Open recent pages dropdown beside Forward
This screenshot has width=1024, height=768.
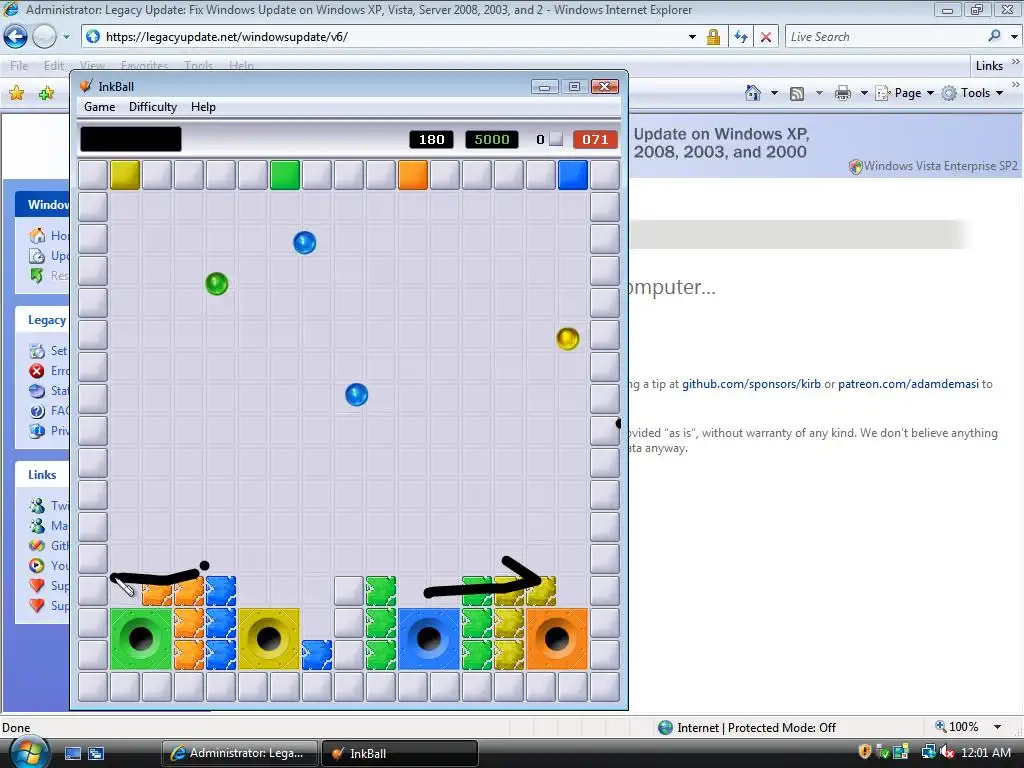coord(66,37)
